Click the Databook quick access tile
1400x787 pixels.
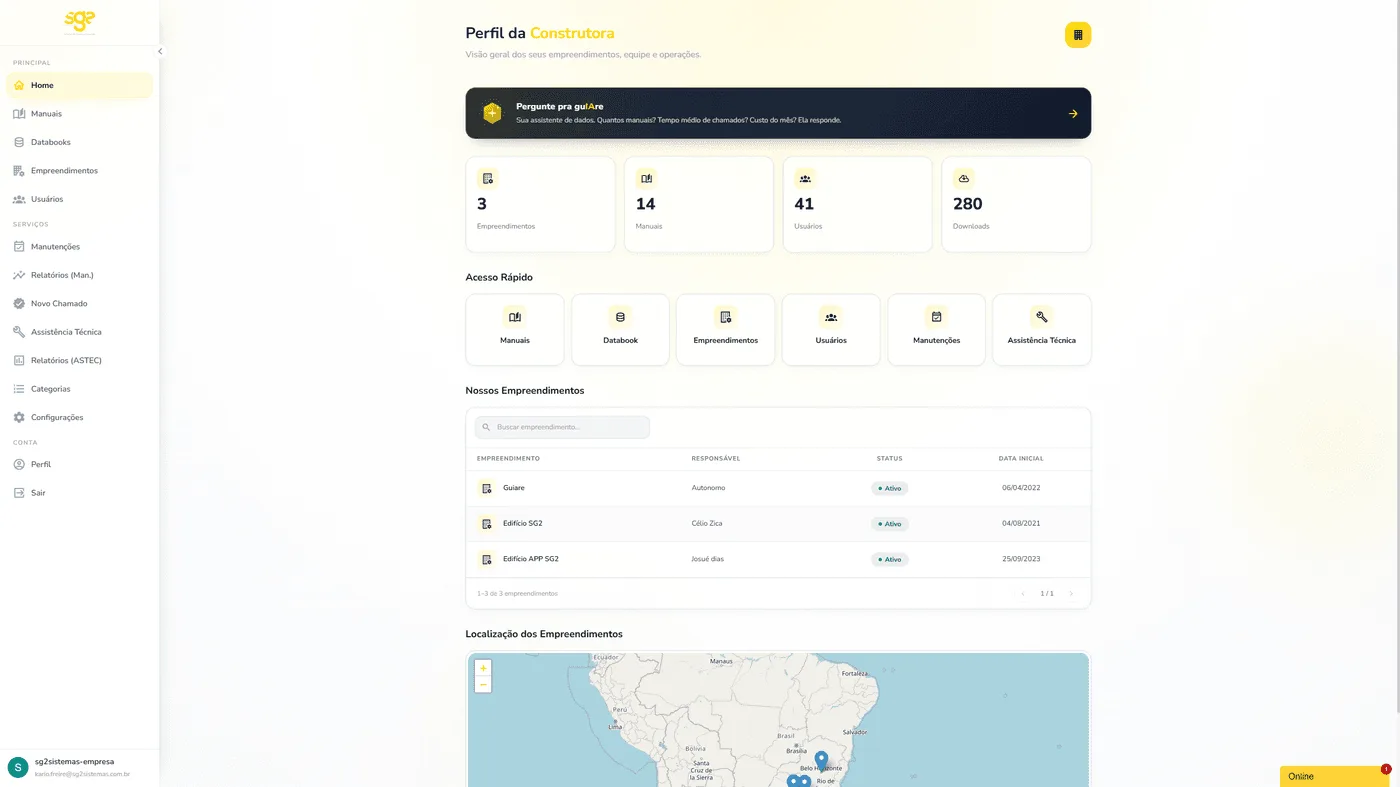(x=620, y=329)
